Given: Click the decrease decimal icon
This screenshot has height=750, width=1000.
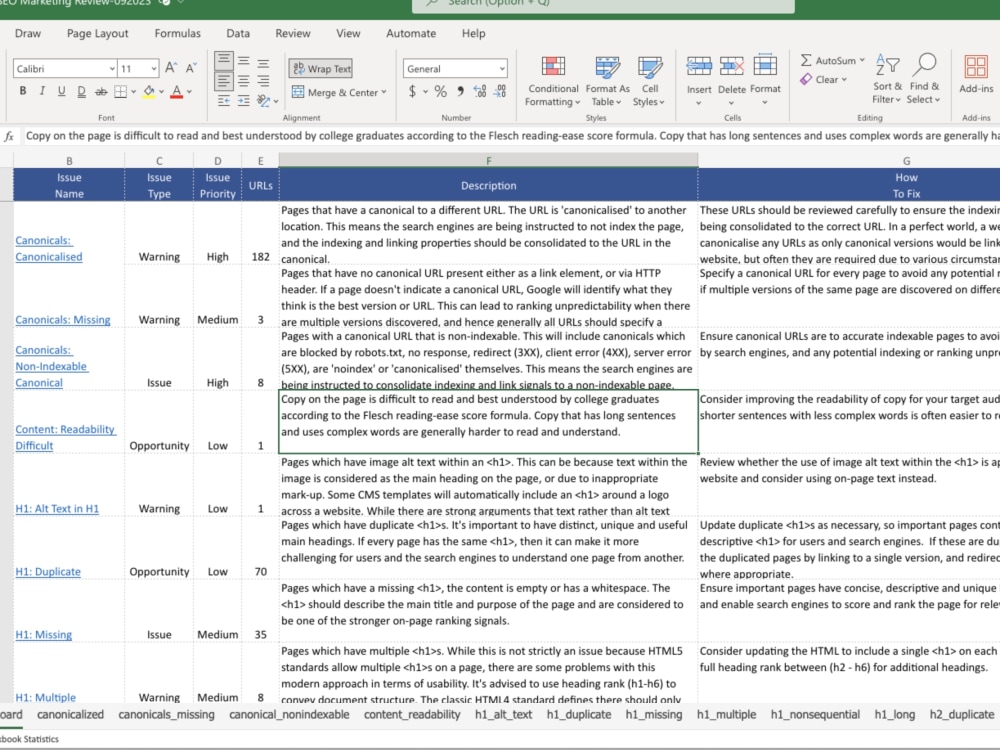Looking at the screenshot, I should point(501,91).
